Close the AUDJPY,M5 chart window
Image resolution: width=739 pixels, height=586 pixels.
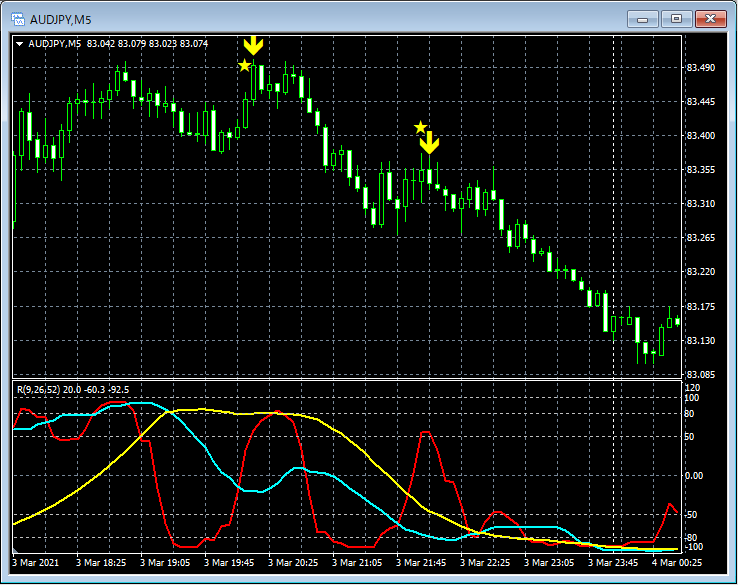pyautogui.click(x=711, y=19)
